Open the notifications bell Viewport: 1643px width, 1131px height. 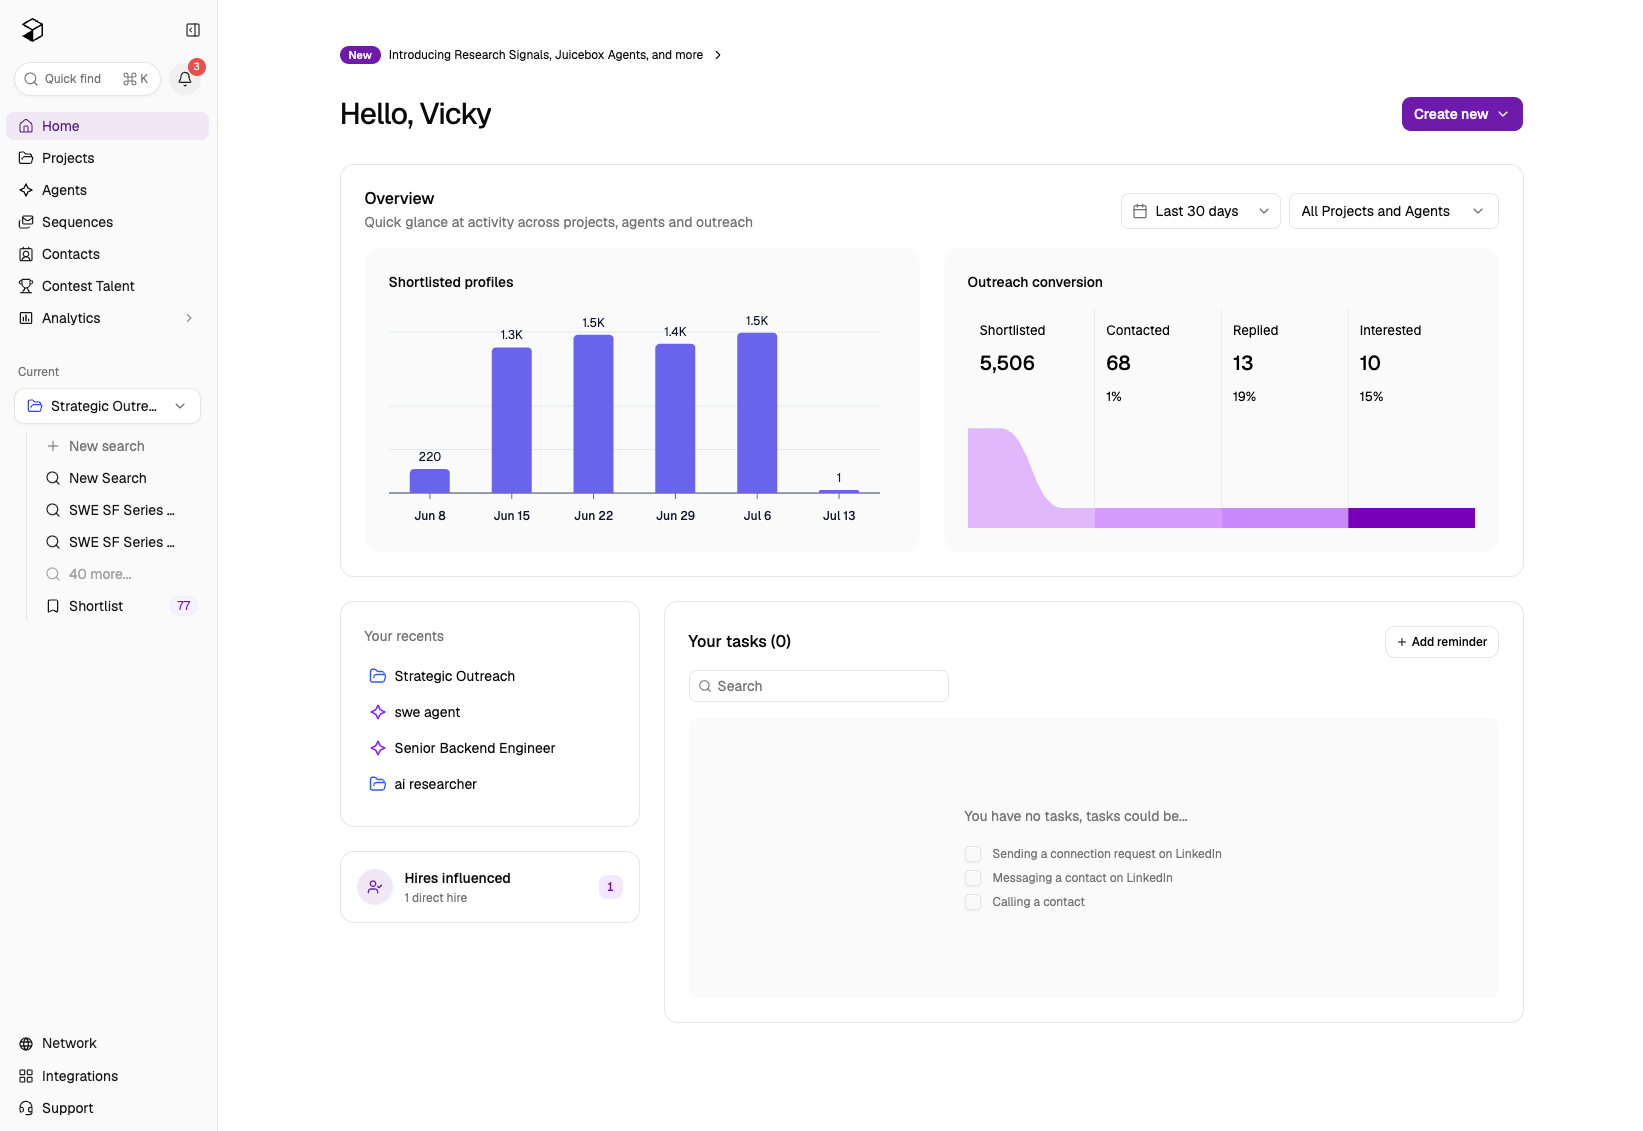185,79
